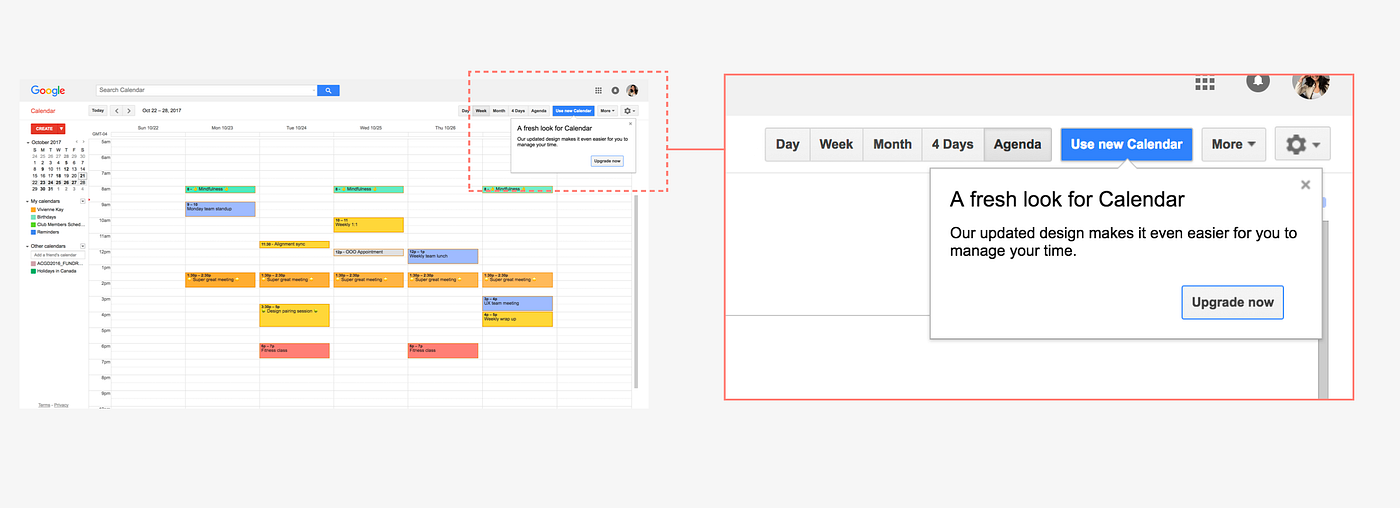Open the Terms link
The height and width of the screenshot is (508, 1400).
(x=44, y=405)
